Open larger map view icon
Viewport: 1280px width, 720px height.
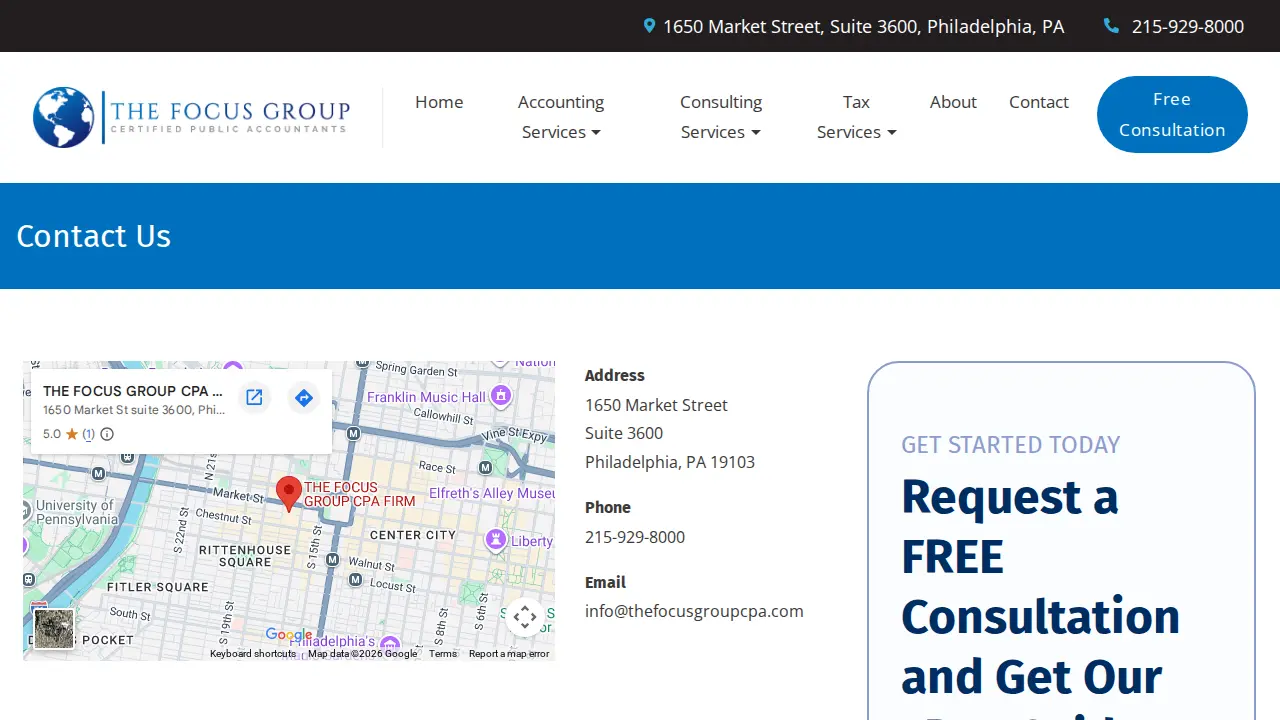(254, 398)
